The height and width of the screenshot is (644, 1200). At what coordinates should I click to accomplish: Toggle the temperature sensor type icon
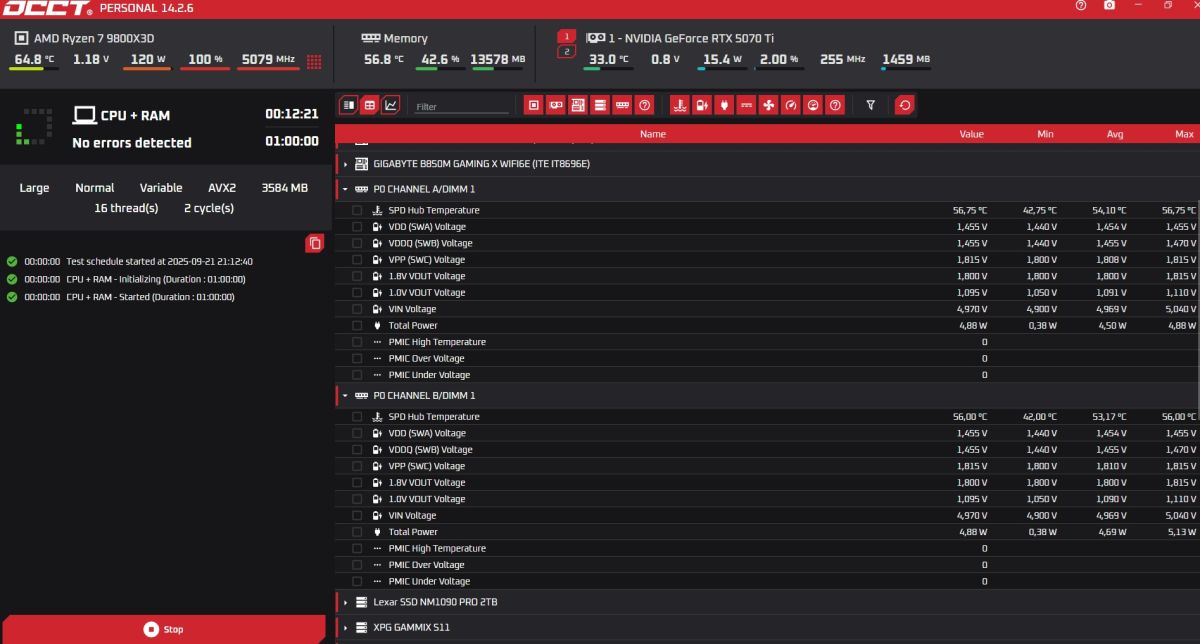click(x=680, y=105)
